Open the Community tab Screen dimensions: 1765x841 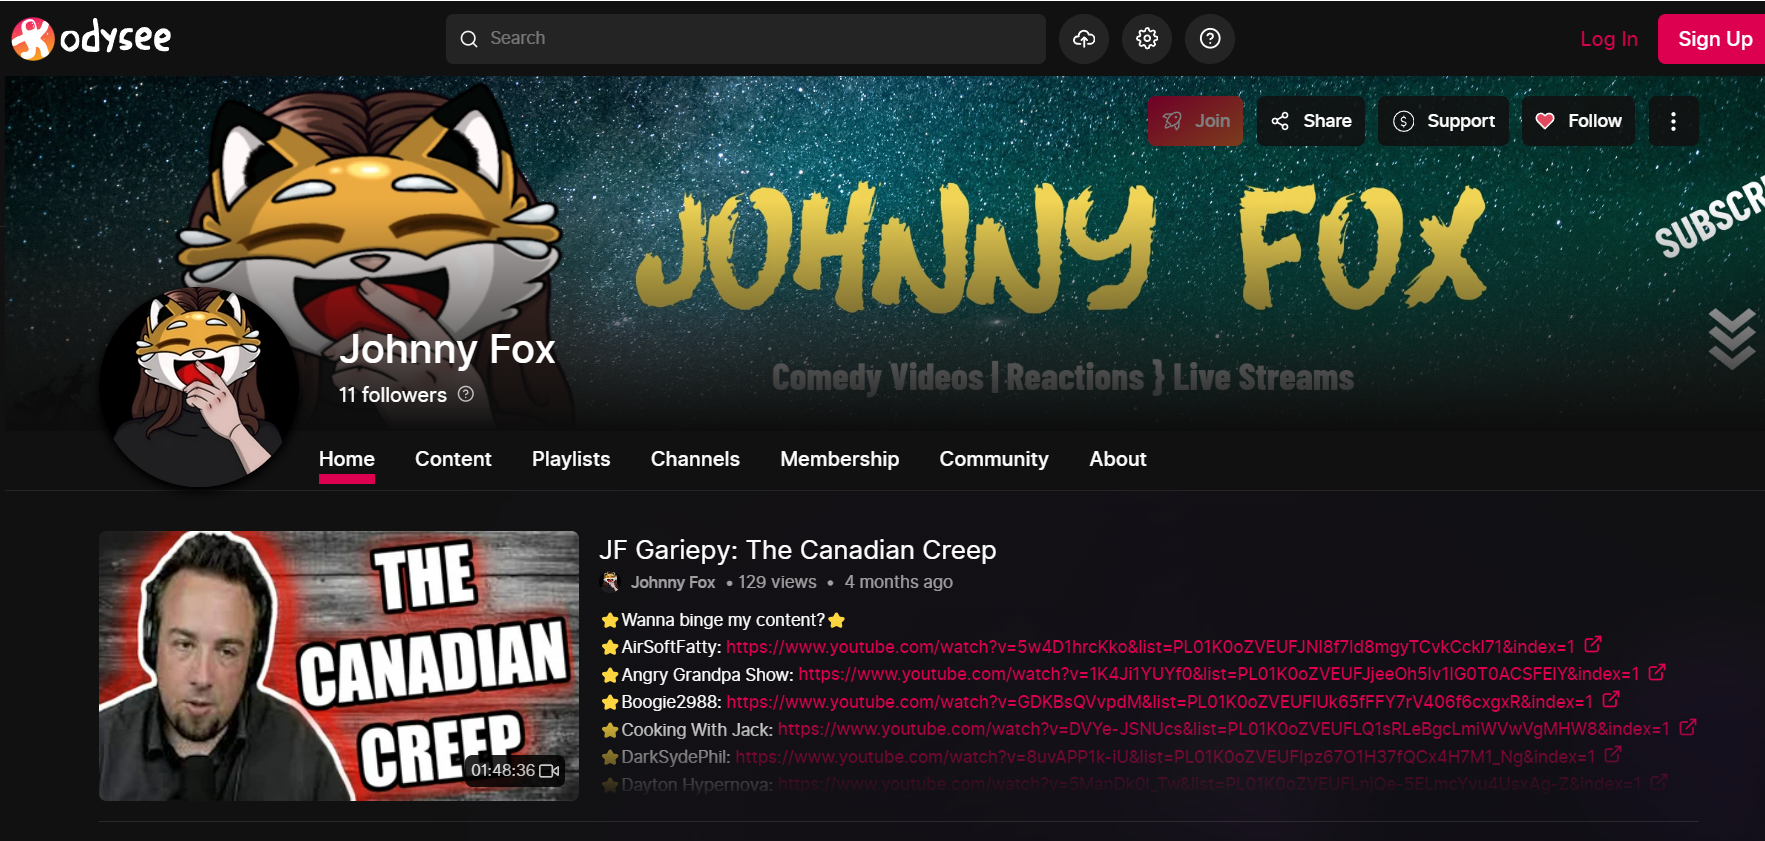(x=994, y=459)
